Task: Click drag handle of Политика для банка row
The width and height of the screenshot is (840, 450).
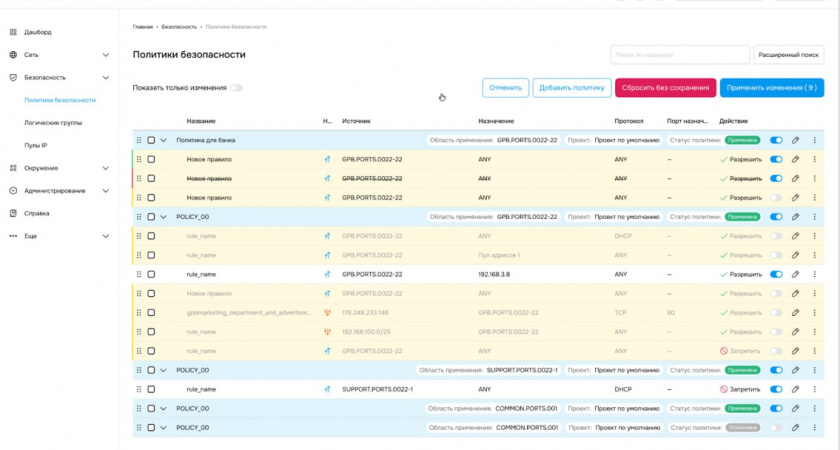Action: coord(139,141)
